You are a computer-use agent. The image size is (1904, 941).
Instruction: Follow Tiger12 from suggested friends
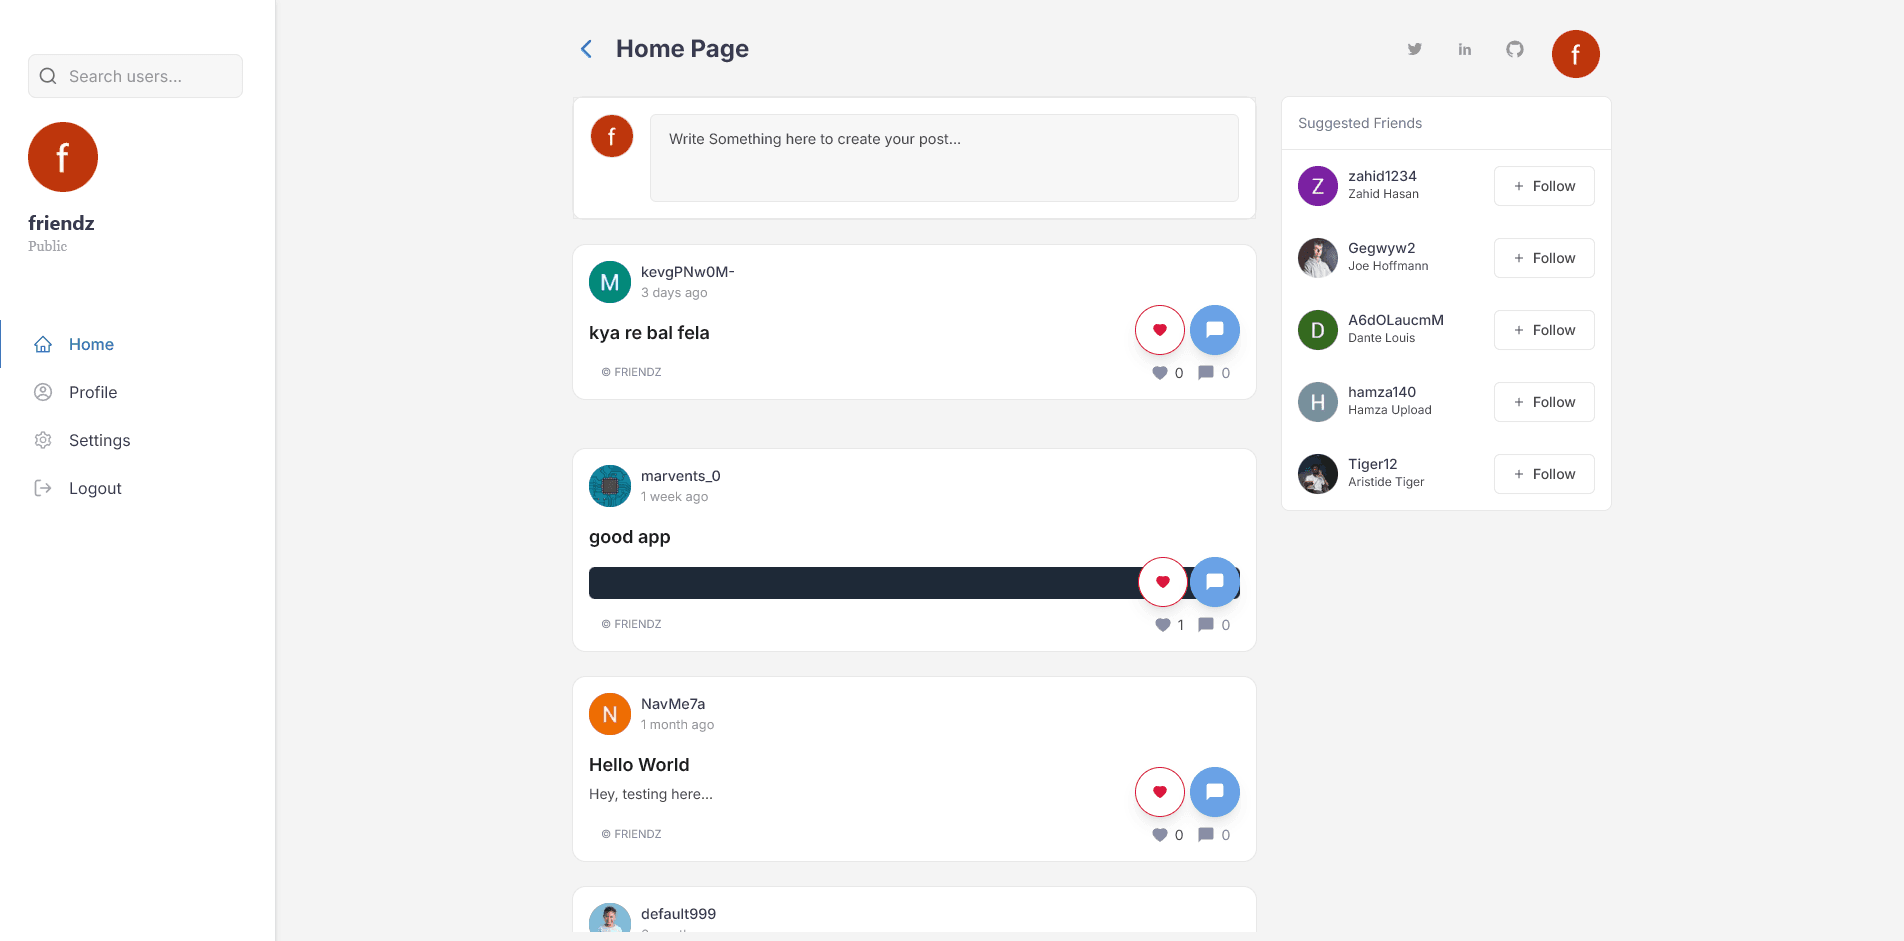click(1543, 474)
